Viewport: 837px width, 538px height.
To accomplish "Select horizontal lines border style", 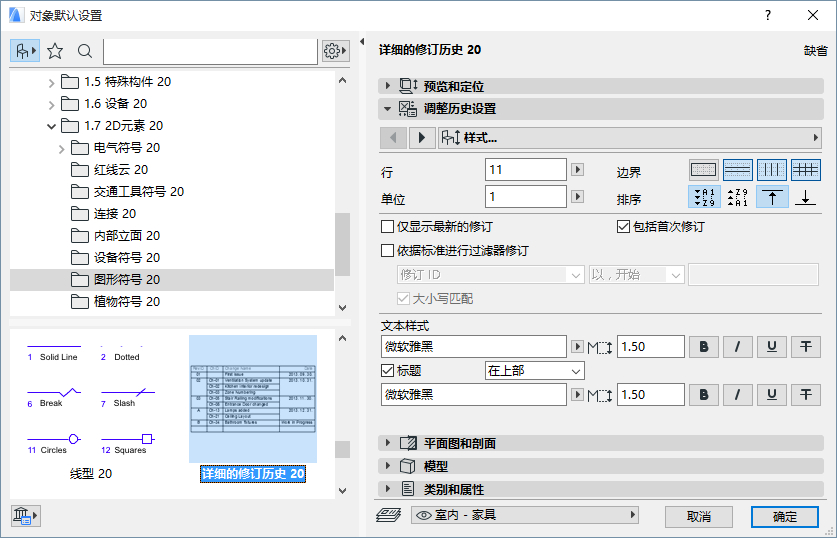I will (x=738, y=170).
